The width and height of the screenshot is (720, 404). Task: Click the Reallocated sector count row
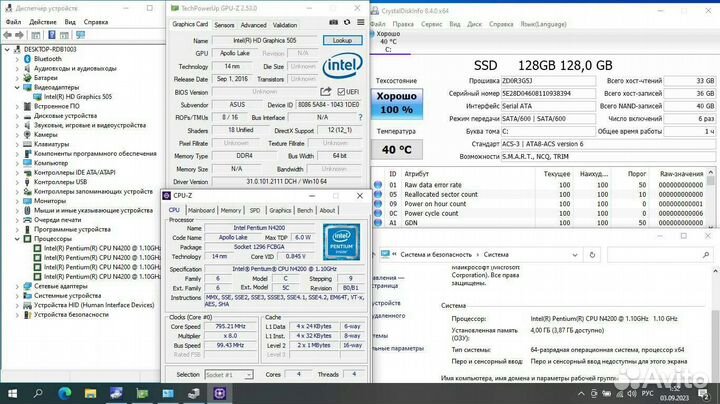tap(540, 194)
